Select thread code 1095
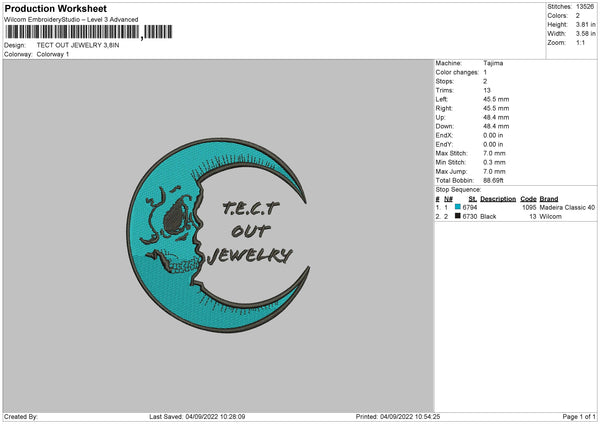The height and width of the screenshot is (424, 600). tap(529, 207)
